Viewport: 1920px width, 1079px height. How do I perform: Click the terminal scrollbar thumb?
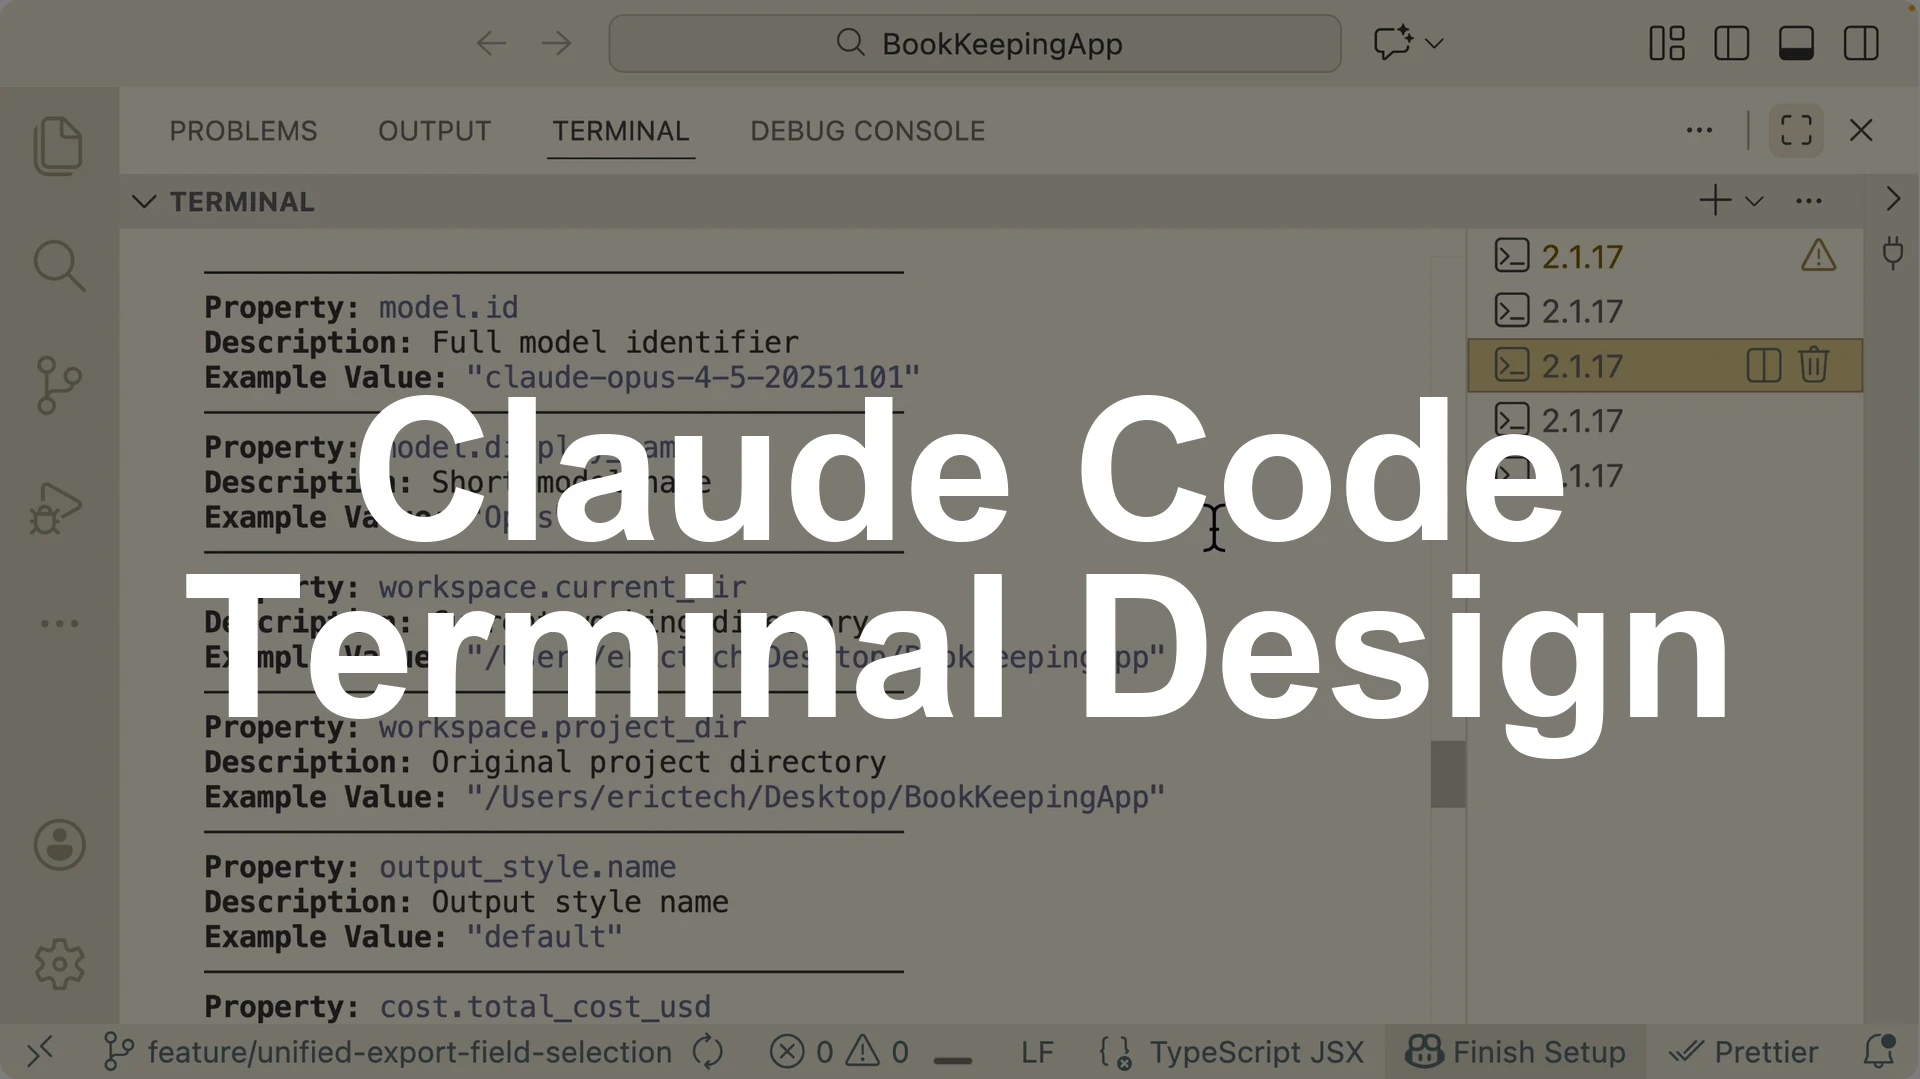point(1447,774)
